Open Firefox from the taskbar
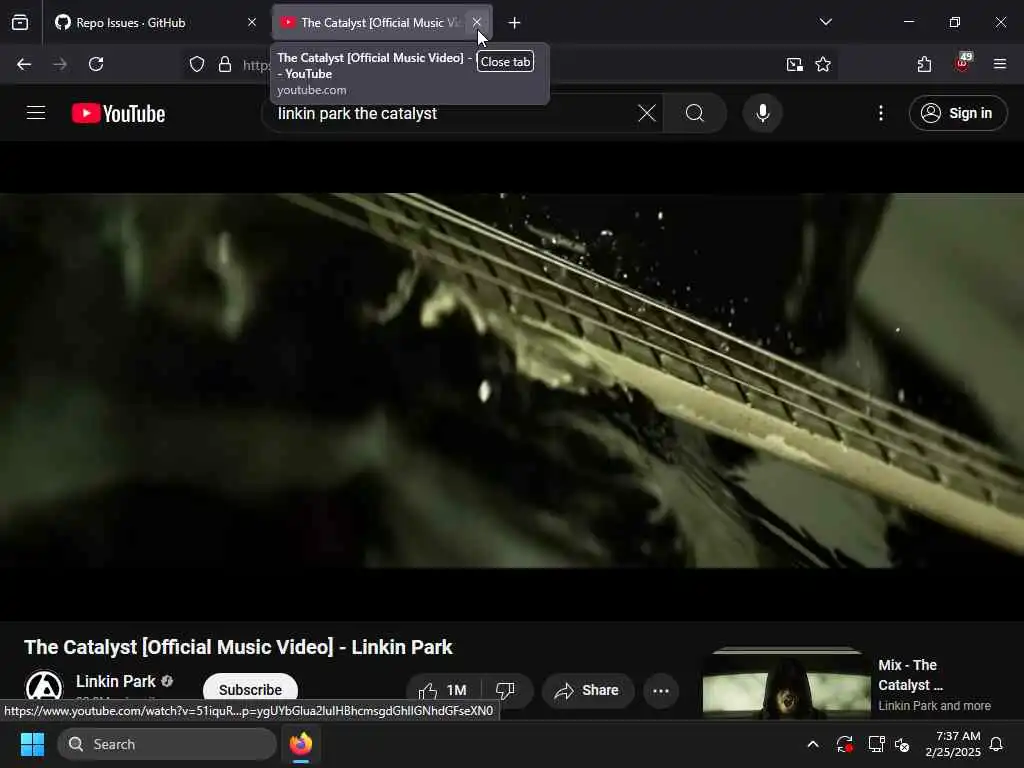The height and width of the screenshot is (768, 1024). point(301,744)
